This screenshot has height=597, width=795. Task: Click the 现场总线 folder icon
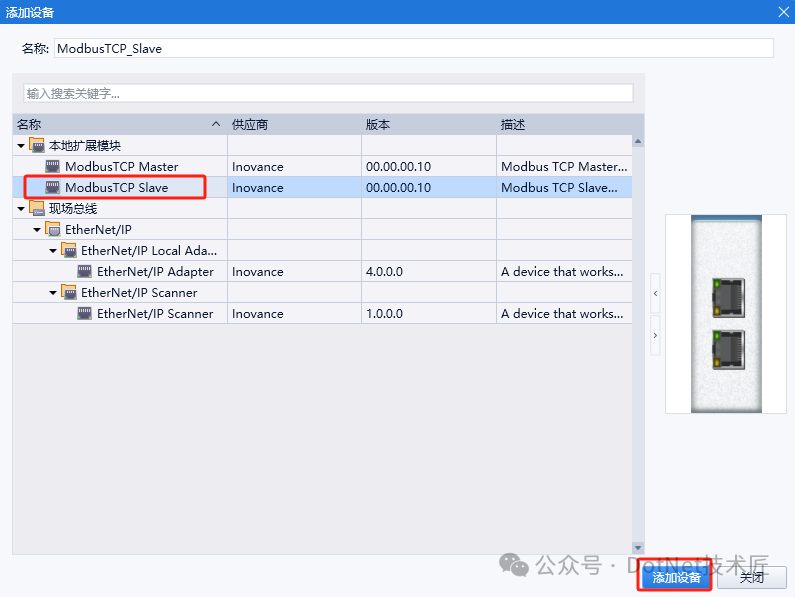click(37, 208)
